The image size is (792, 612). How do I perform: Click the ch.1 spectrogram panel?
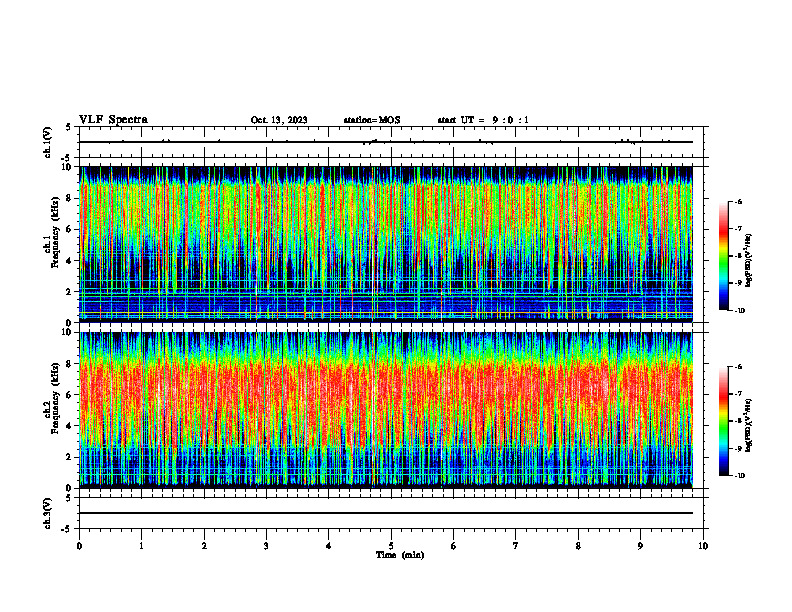tap(386, 244)
